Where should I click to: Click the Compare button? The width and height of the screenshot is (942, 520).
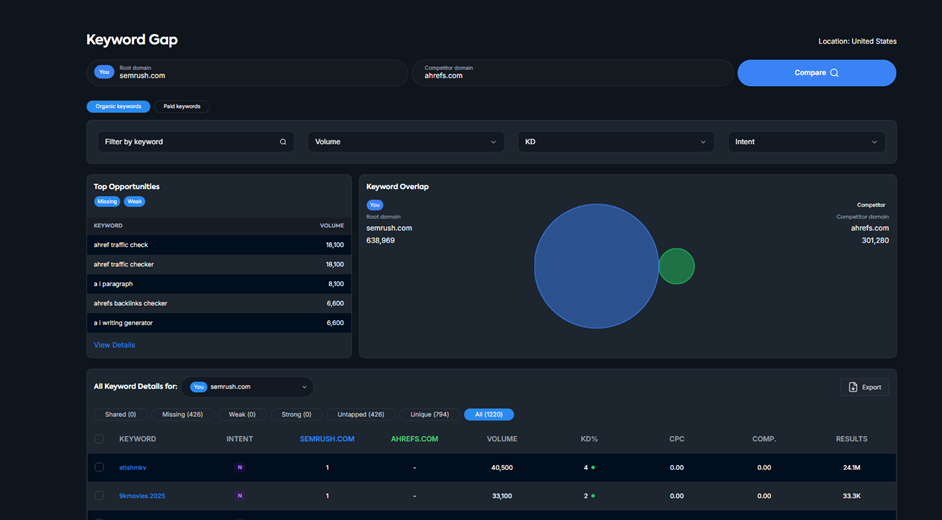click(816, 73)
